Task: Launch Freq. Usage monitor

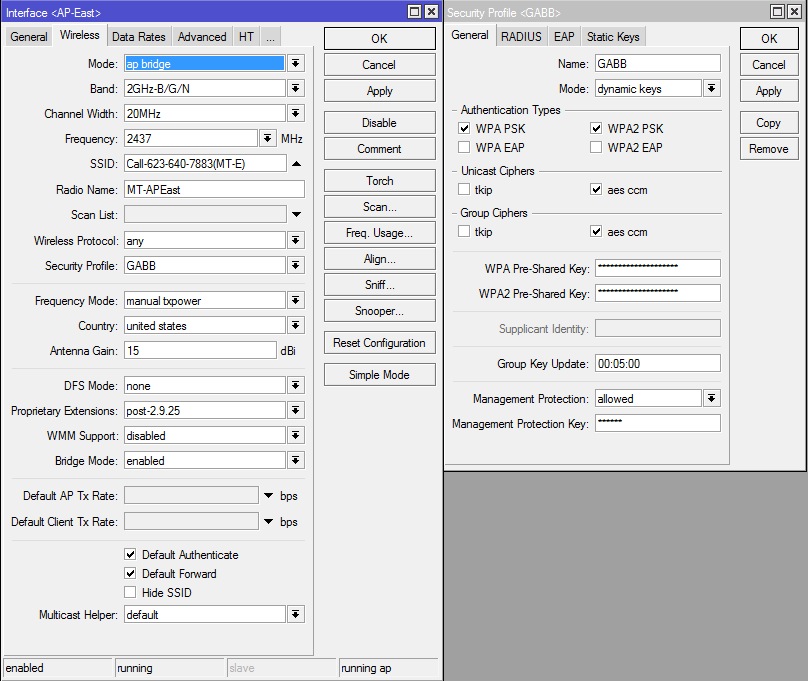Action: (378, 233)
